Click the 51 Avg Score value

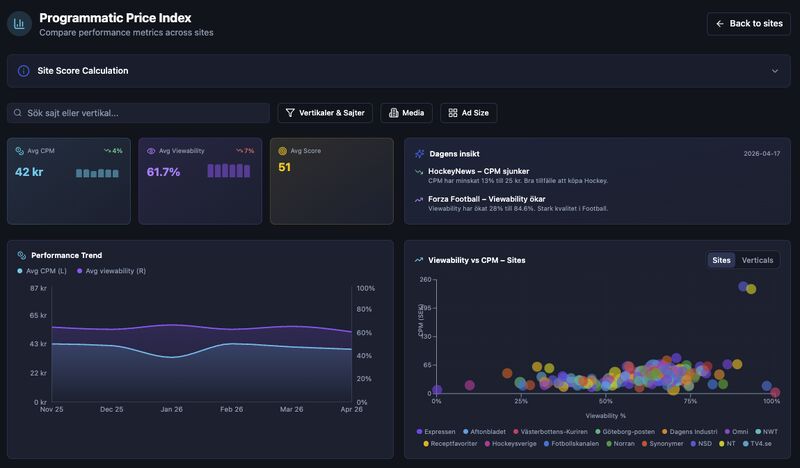point(285,167)
